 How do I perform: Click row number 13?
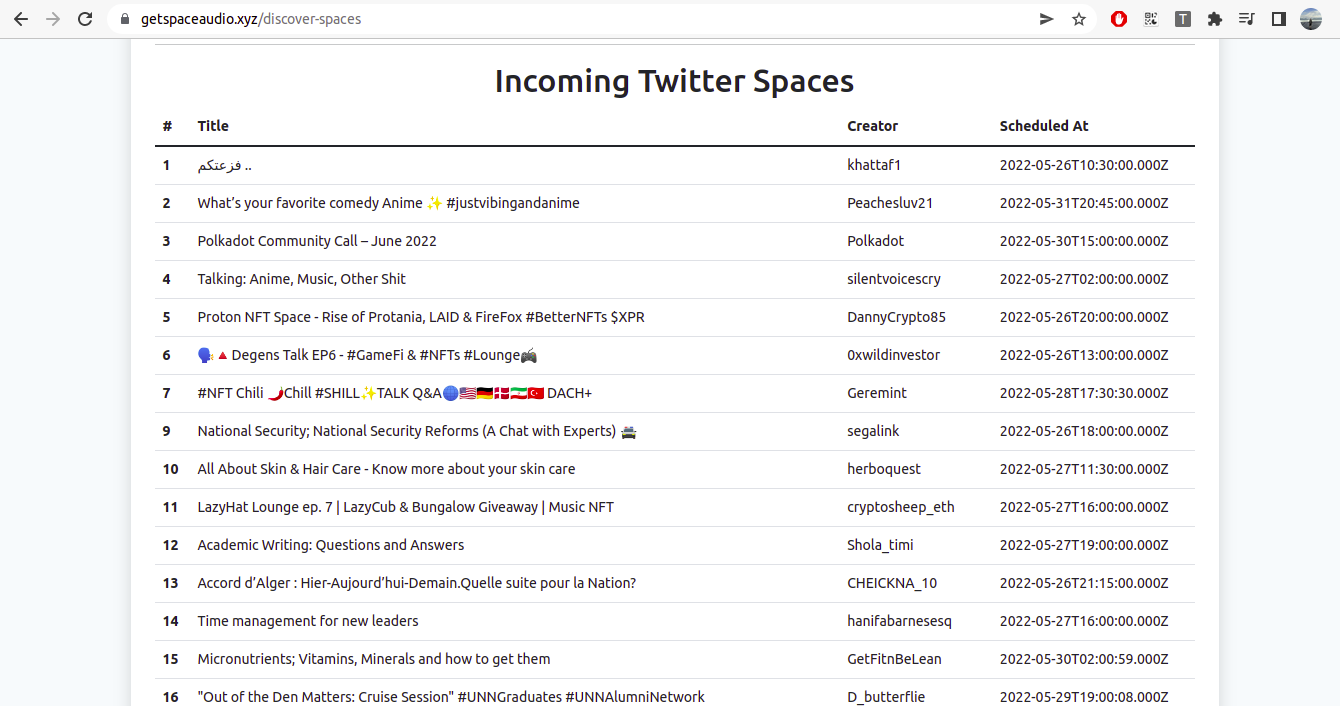tap(170, 583)
